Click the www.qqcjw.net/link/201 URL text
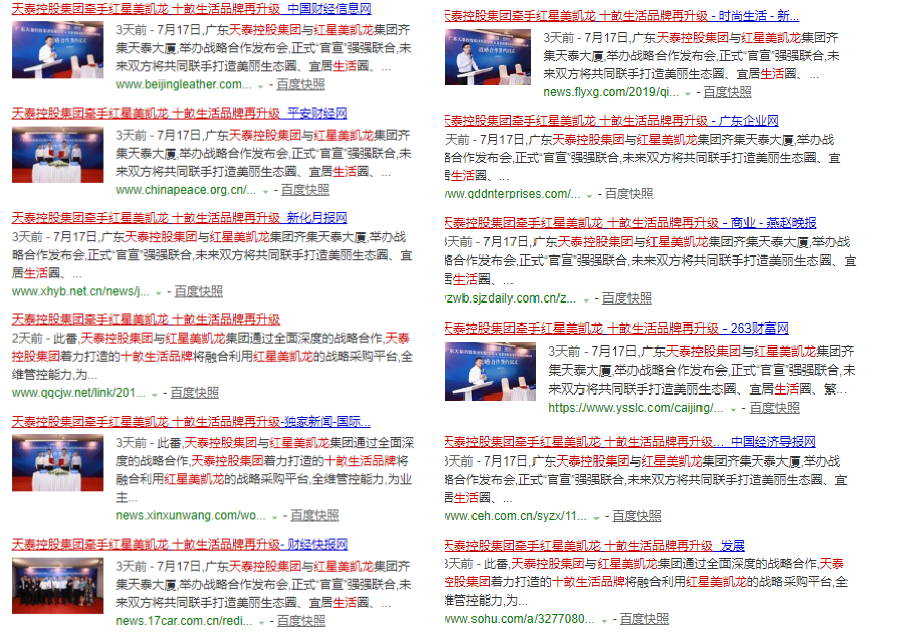The width and height of the screenshot is (903, 634). pyautogui.click(x=79, y=392)
